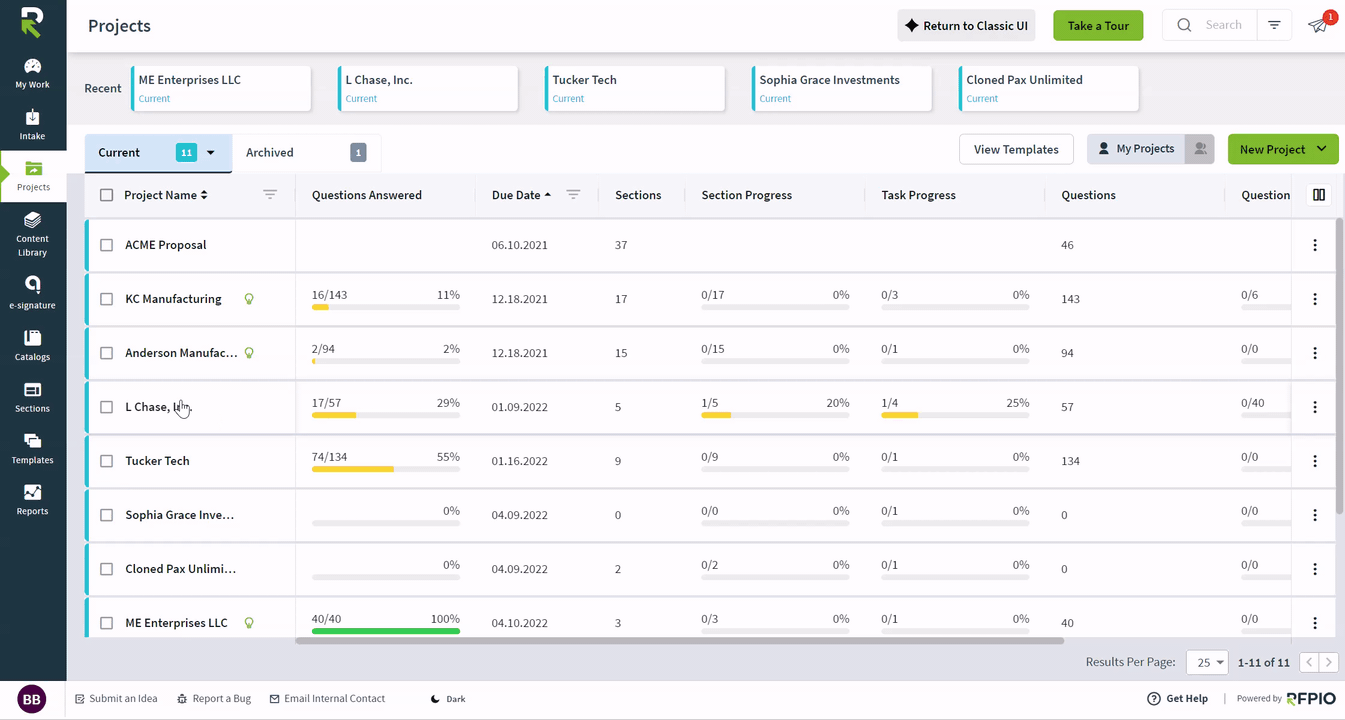Viewport: 1345px width, 720px height.
Task: Click Report a Bug link
Action: coord(214,699)
